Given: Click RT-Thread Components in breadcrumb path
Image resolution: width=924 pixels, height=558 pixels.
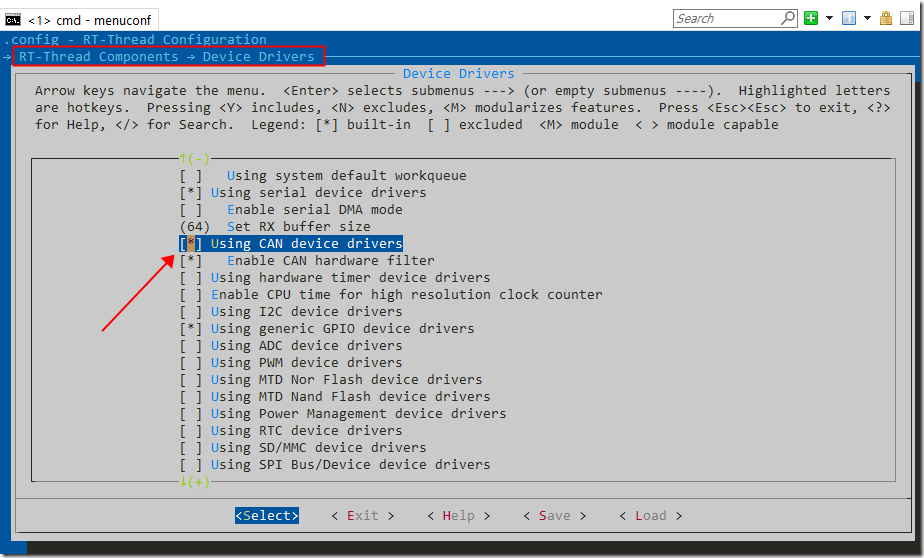Looking at the screenshot, I should tap(98, 57).
